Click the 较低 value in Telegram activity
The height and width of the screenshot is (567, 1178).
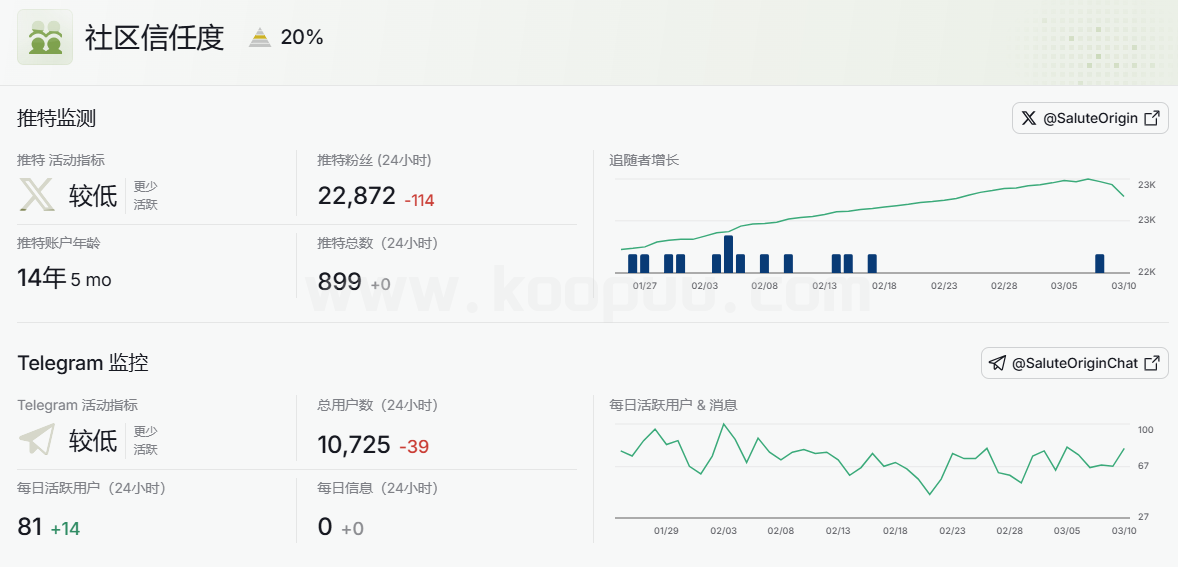click(93, 440)
